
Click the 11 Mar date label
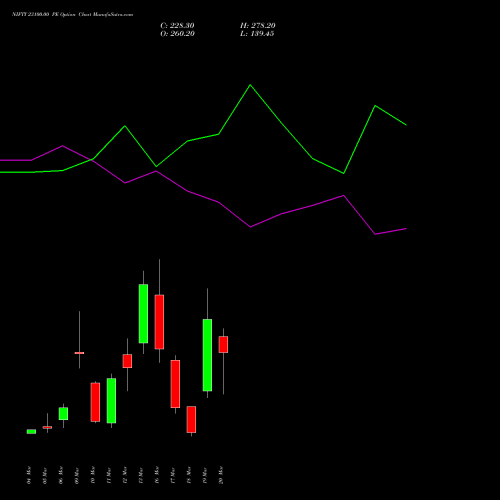coord(109,475)
